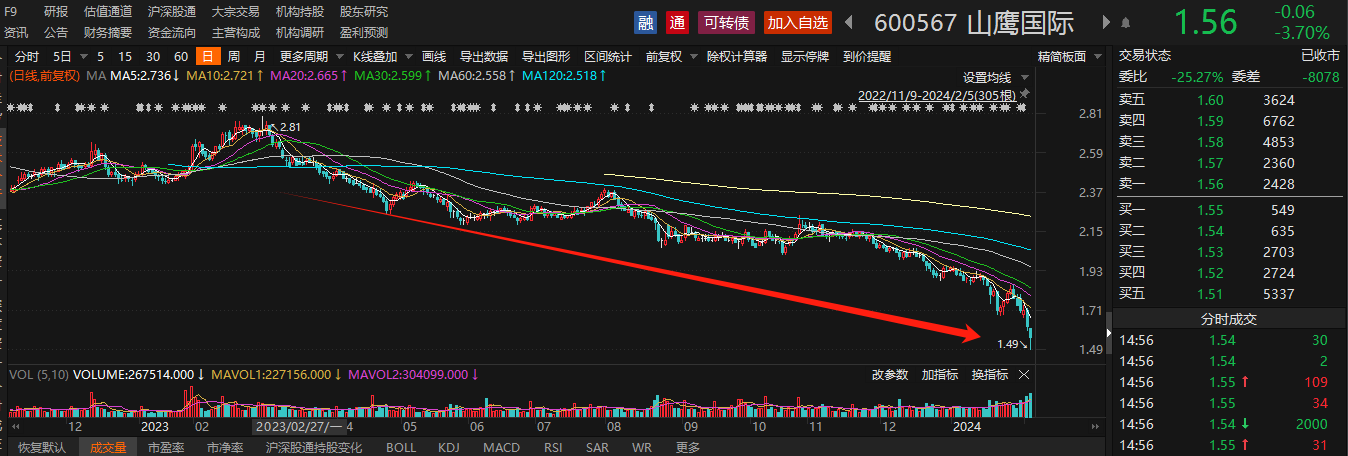1348x456 pixels.
Task: Switch to the 5-minute period
Action: coord(100,57)
